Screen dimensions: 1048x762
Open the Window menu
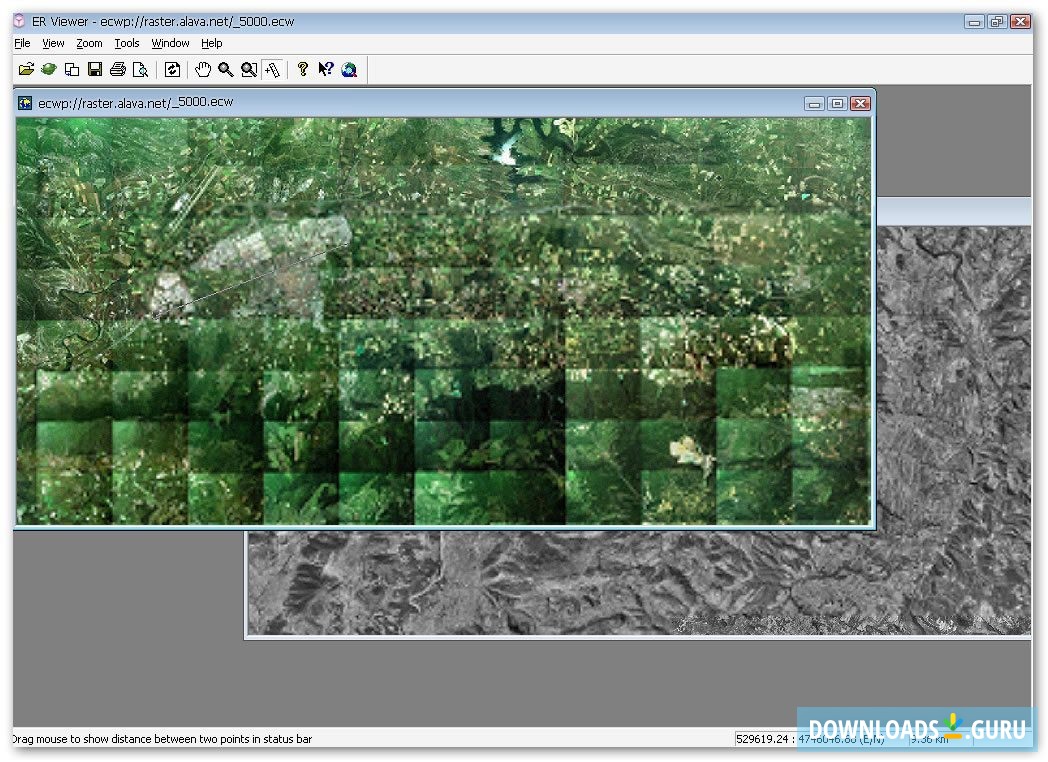(x=169, y=43)
